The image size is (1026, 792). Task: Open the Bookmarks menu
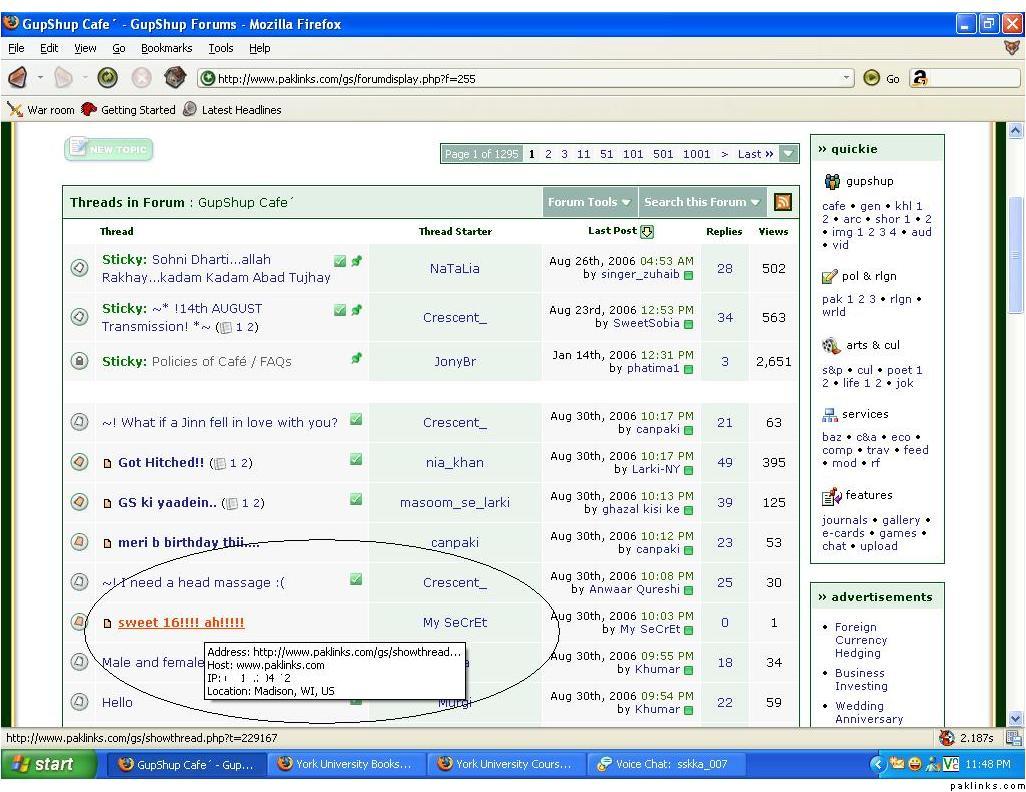coord(166,48)
